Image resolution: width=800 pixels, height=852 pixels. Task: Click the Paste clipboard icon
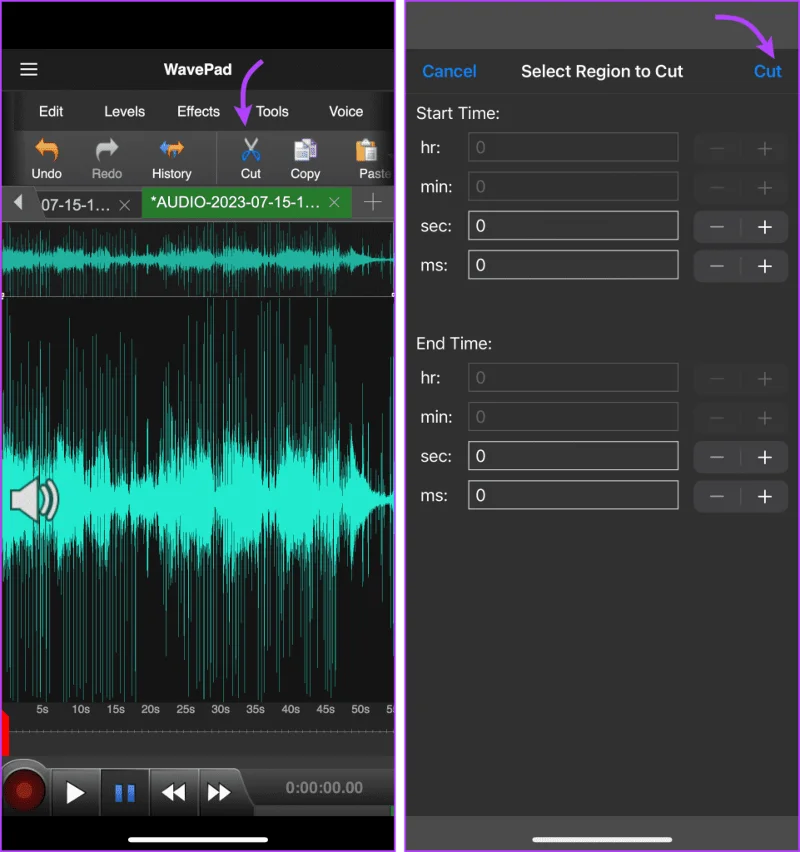click(x=367, y=150)
